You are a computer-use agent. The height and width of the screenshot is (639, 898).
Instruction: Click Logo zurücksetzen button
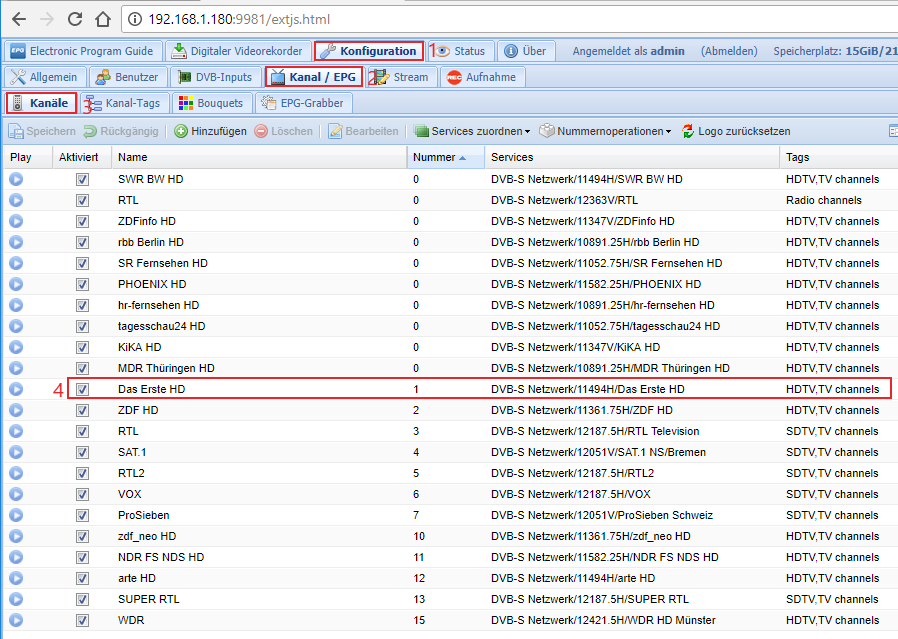tap(736, 131)
